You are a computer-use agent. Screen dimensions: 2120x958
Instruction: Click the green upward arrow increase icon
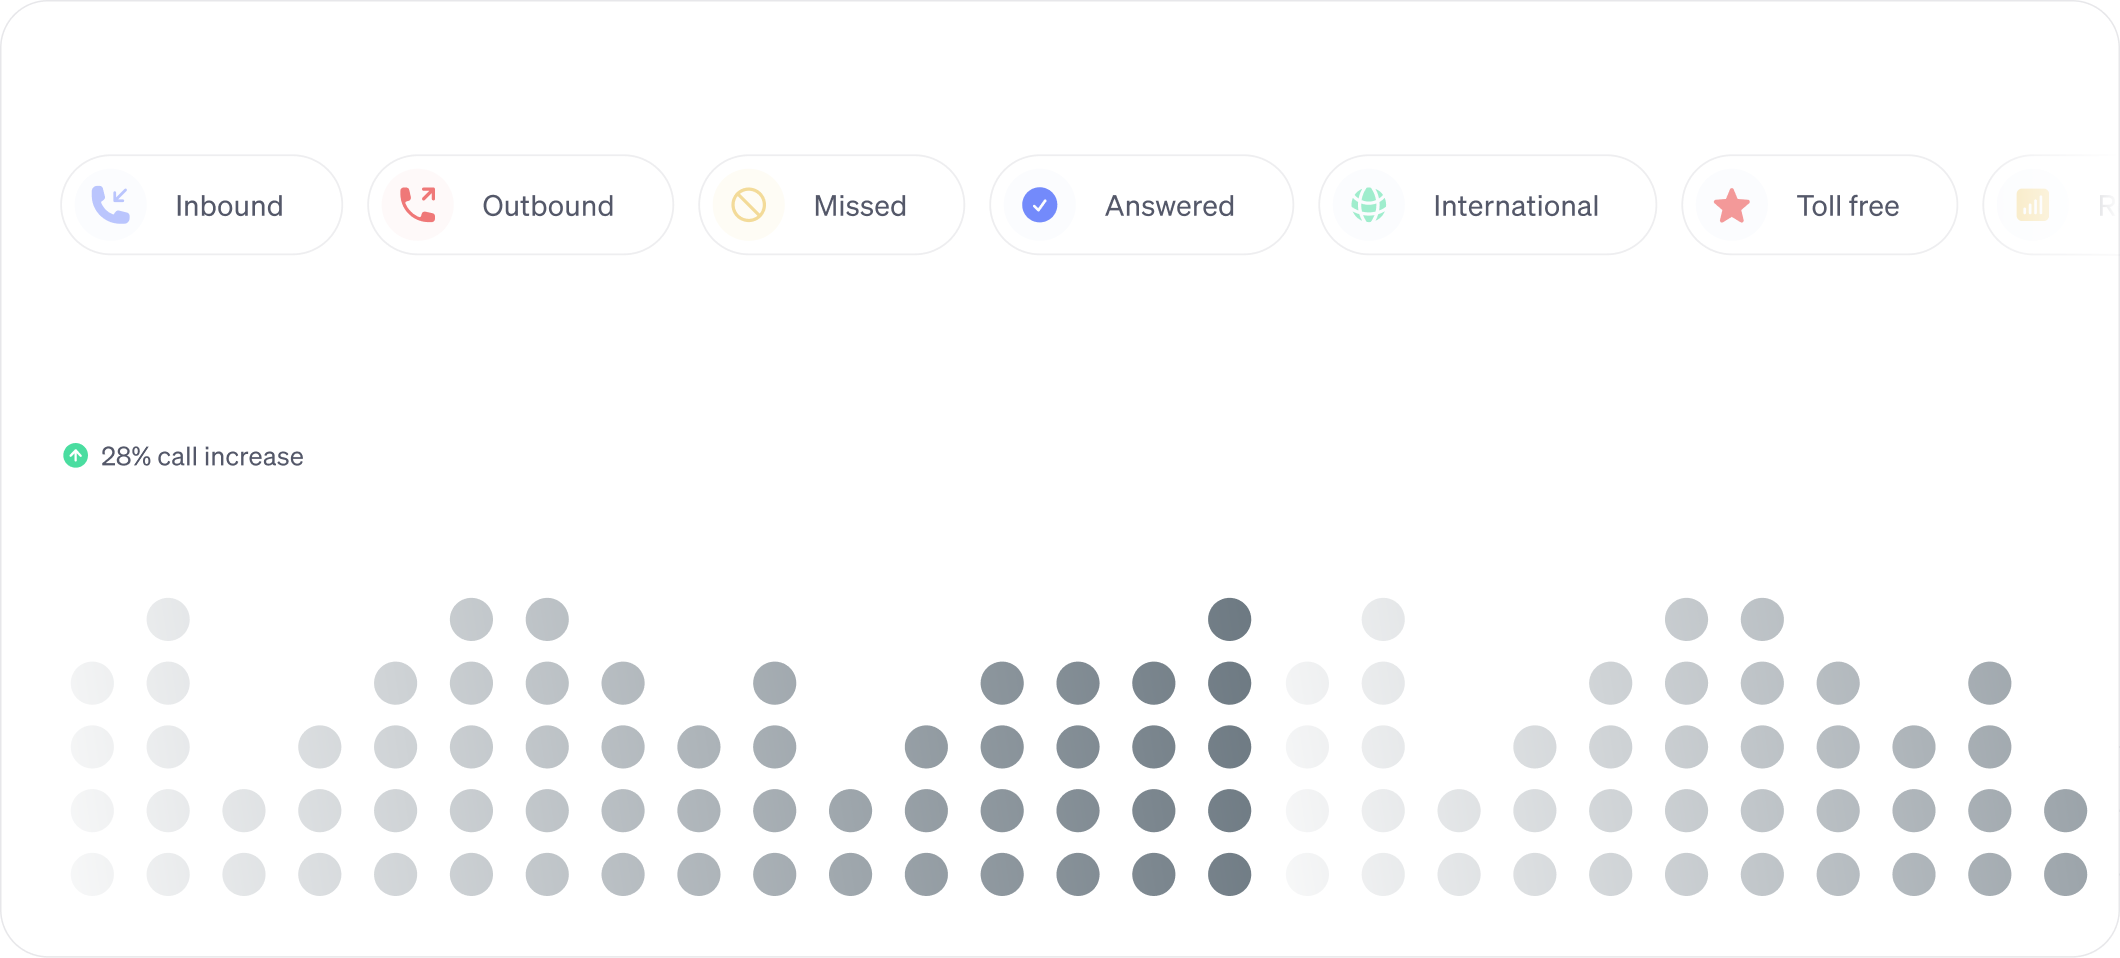[76, 456]
